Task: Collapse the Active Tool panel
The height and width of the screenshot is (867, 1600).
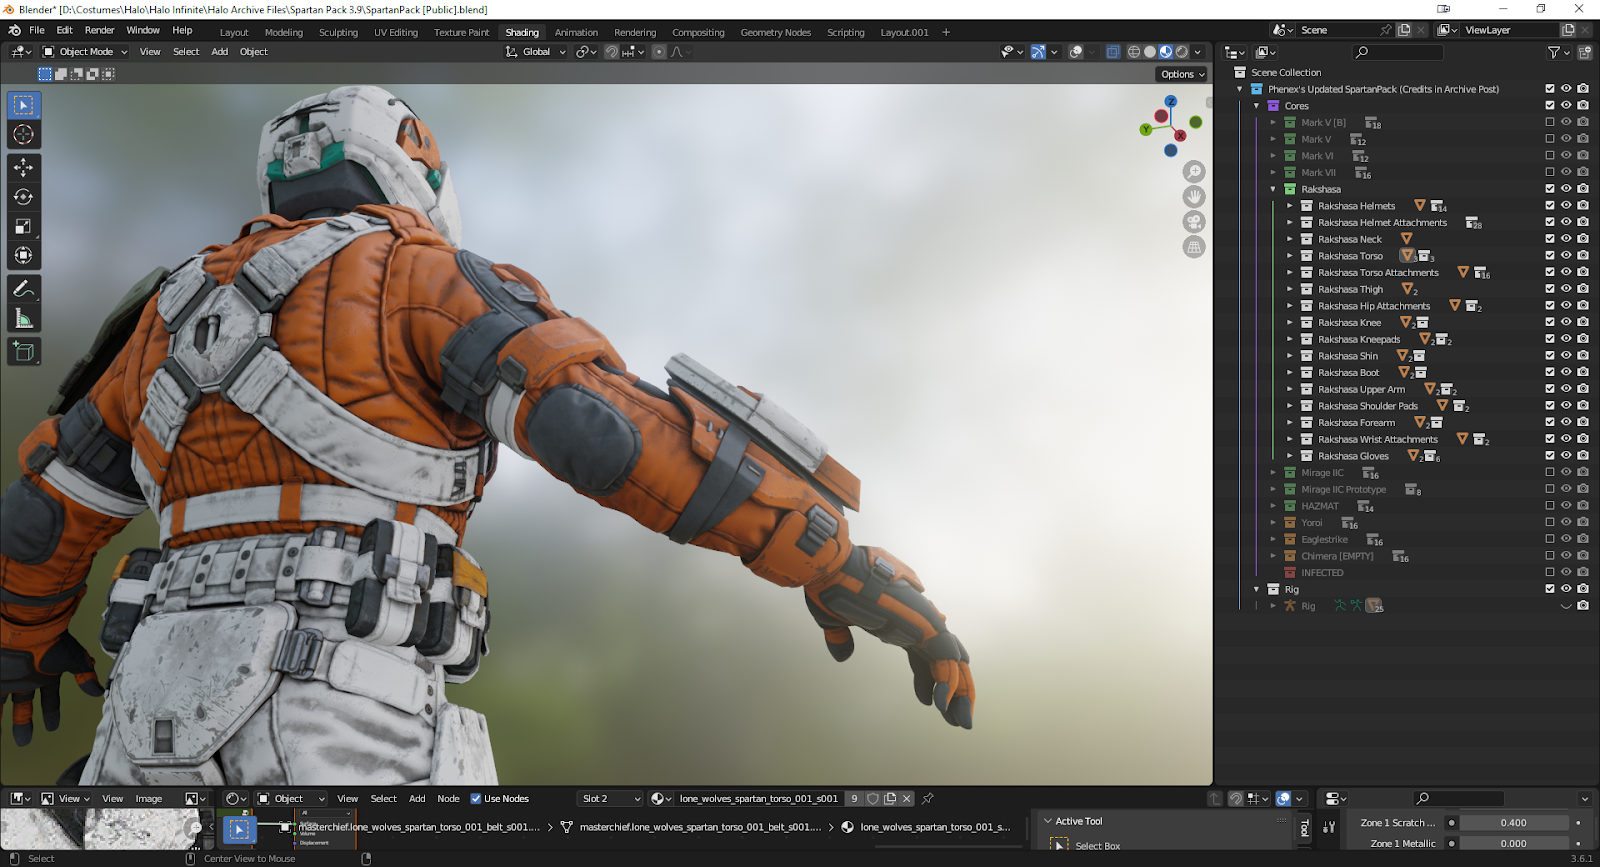Action: coord(1048,821)
